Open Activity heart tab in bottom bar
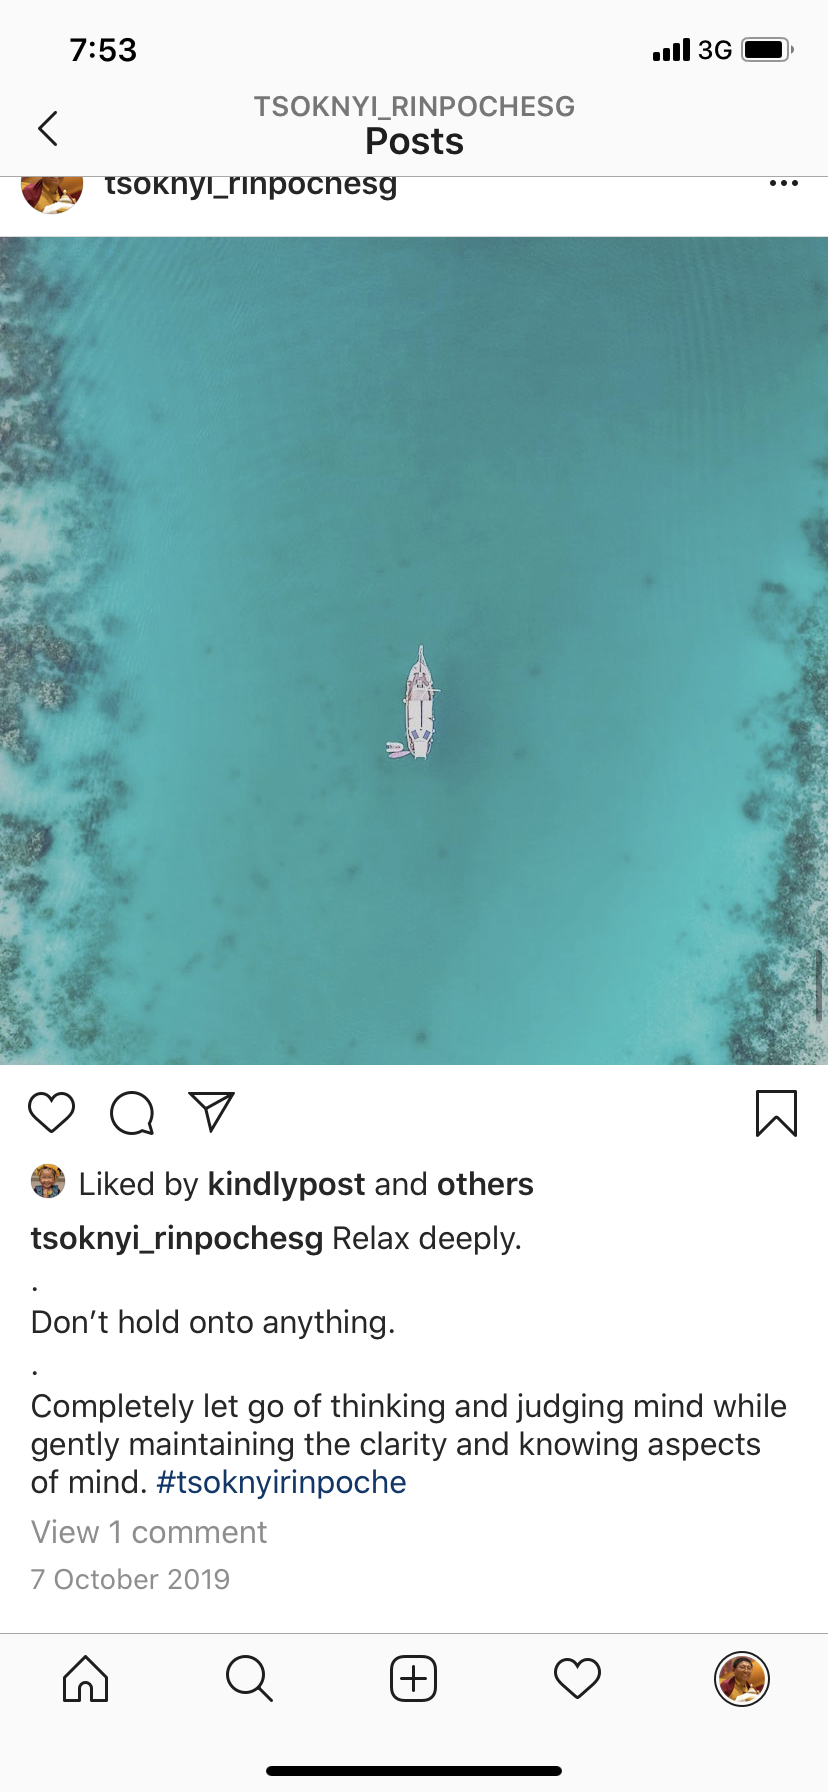The height and width of the screenshot is (1792, 828). point(577,1678)
